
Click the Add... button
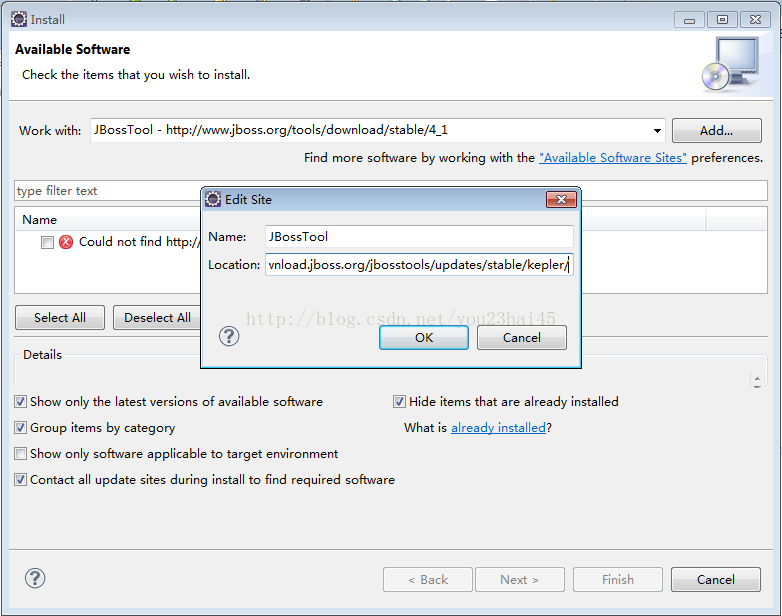point(716,131)
